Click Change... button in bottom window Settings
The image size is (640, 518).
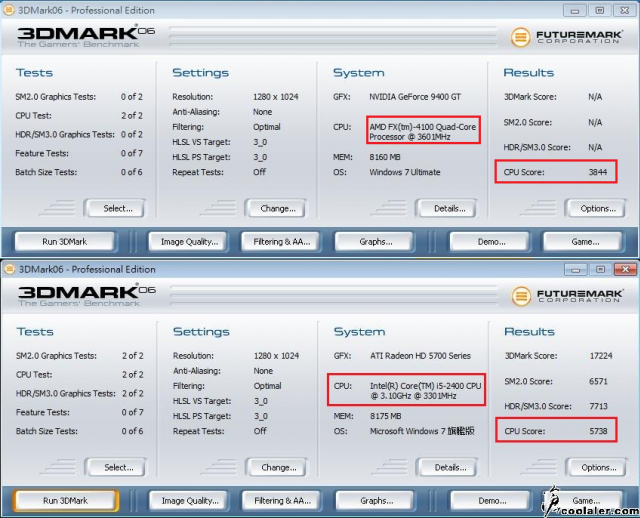[276, 467]
